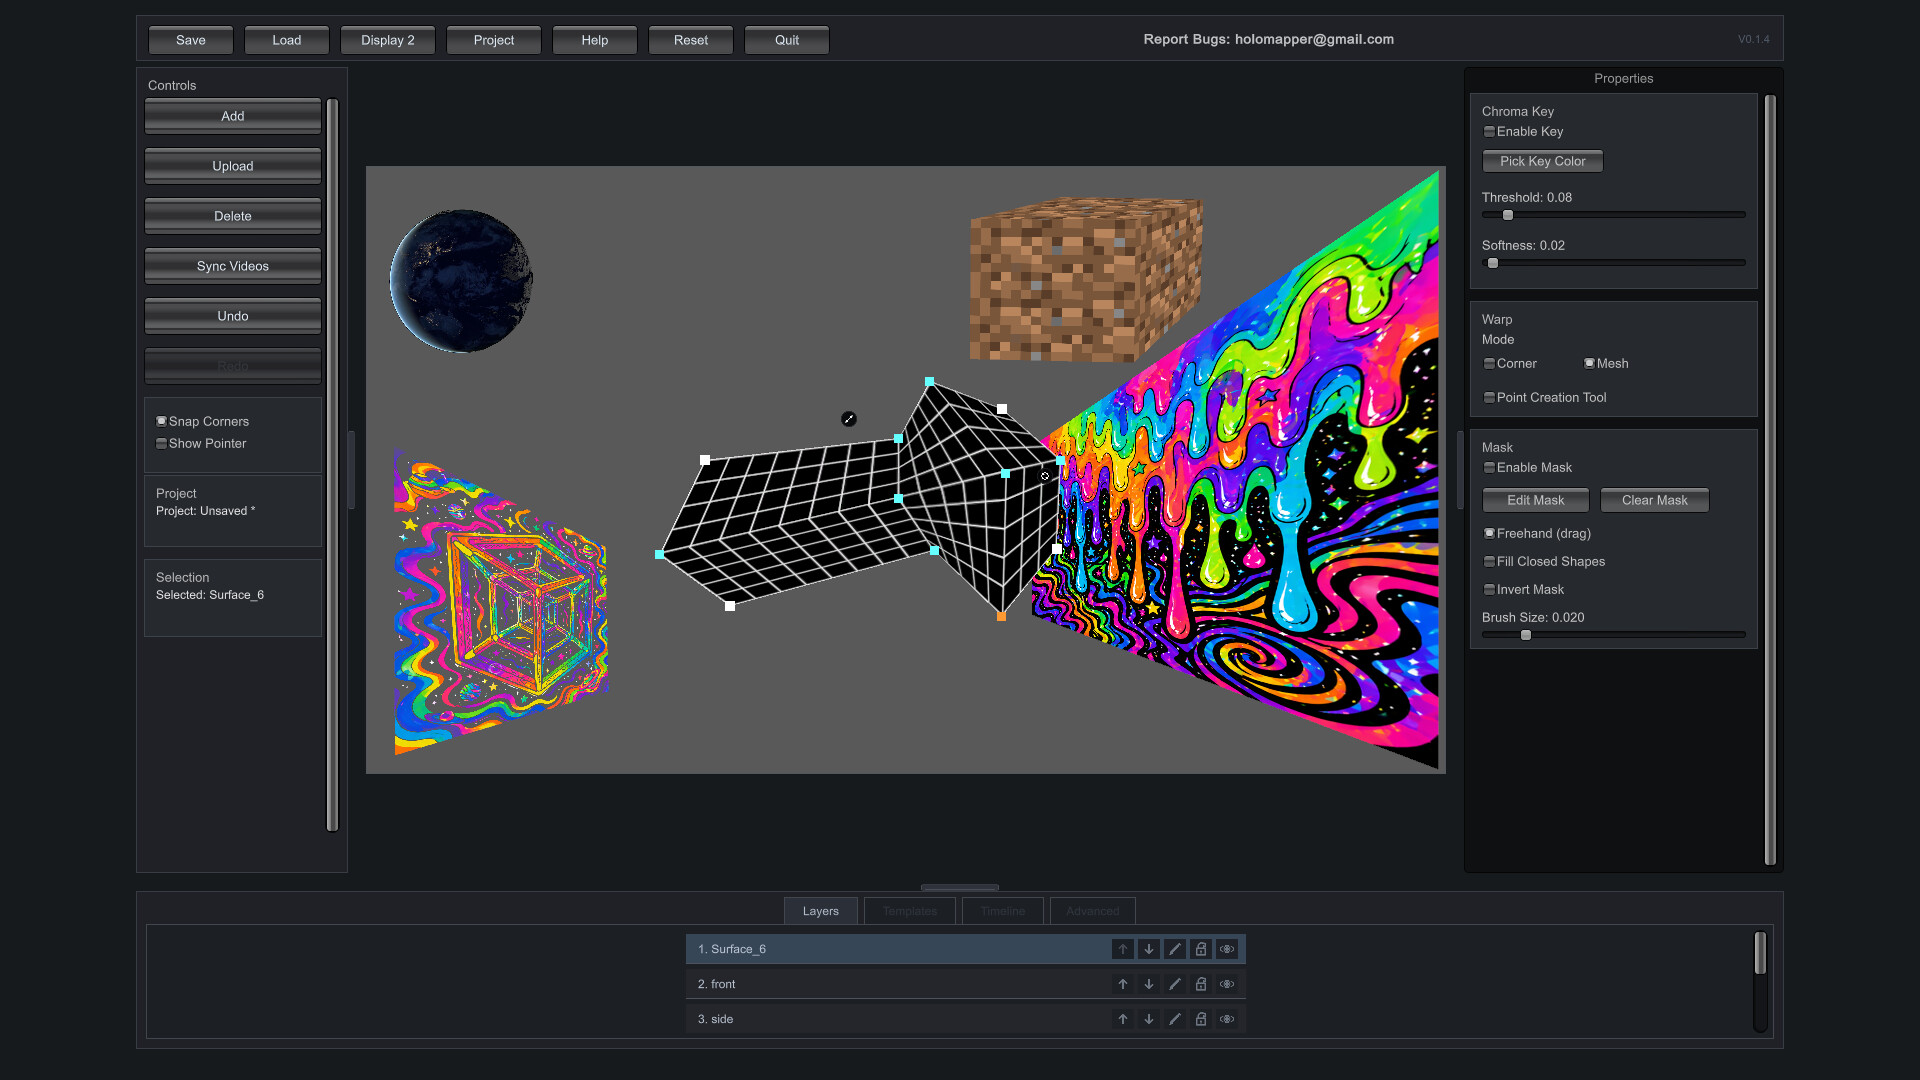The width and height of the screenshot is (1920, 1080).
Task: Enable the Mask checkbox
Action: pyautogui.click(x=1489, y=468)
